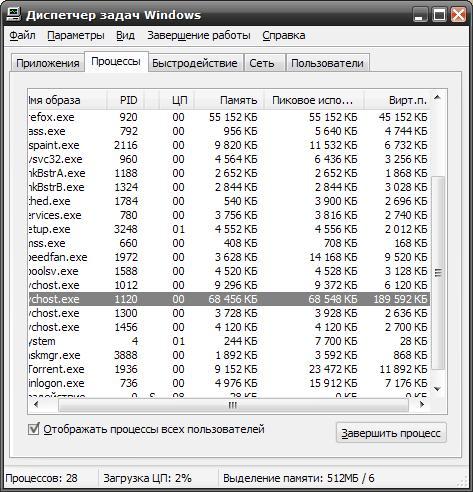
Task: Open the Файл menu
Action: [22, 35]
